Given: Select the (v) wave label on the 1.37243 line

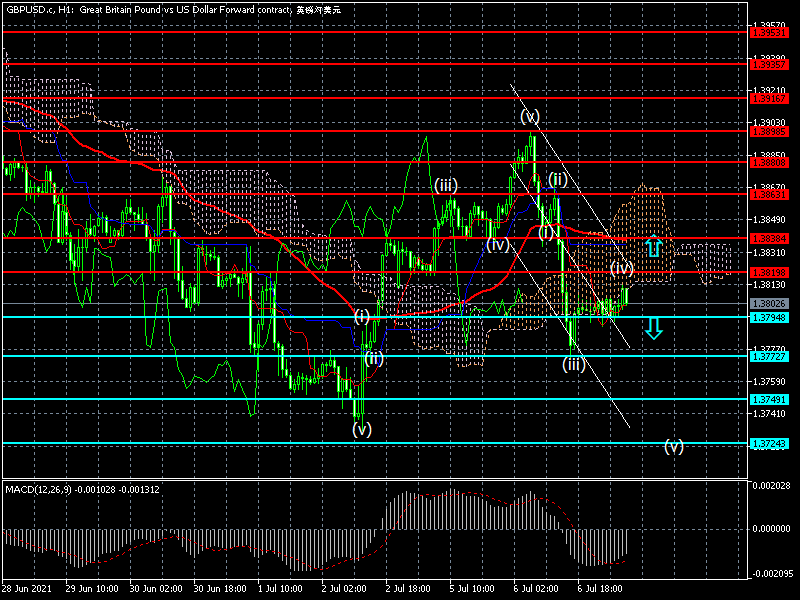Looking at the screenshot, I should click(x=673, y=447).
